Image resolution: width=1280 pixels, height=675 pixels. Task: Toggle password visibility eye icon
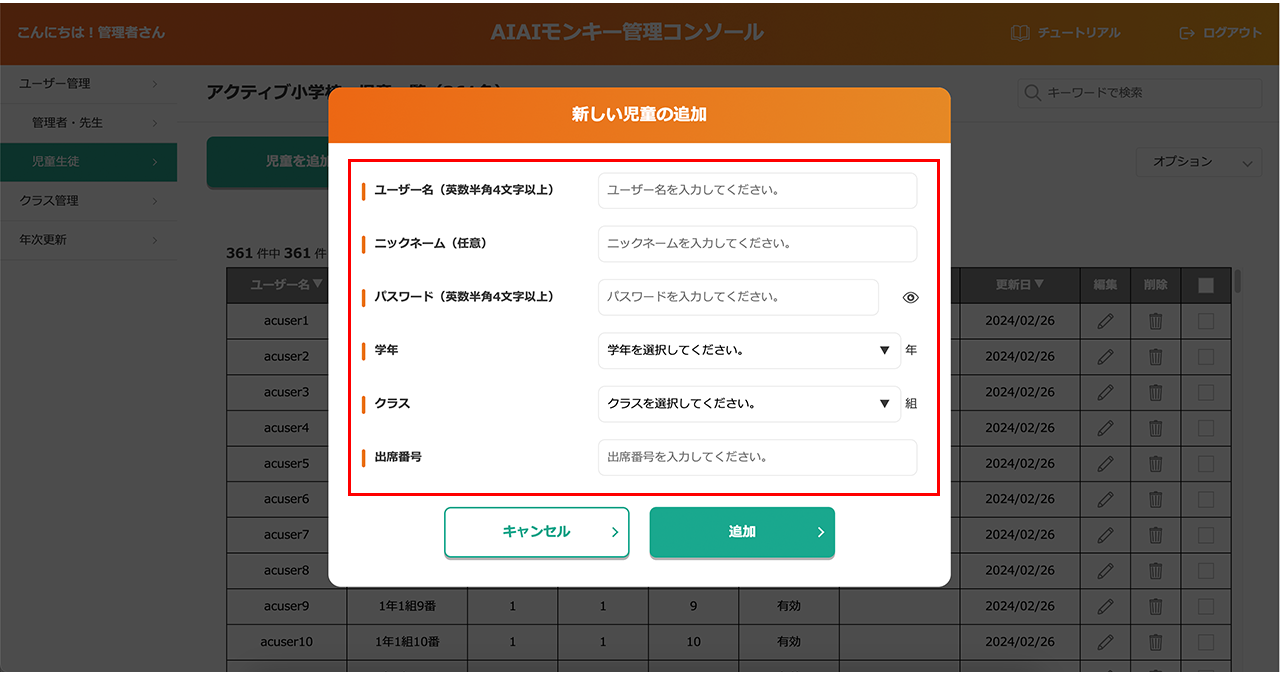tap(910, 298)
